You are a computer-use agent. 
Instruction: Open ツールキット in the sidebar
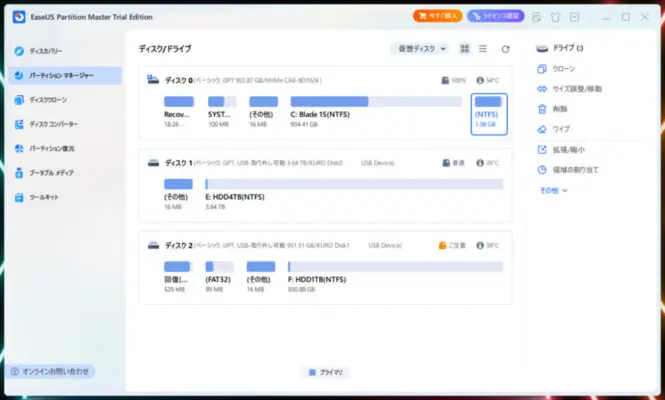[x=37, y=197]
